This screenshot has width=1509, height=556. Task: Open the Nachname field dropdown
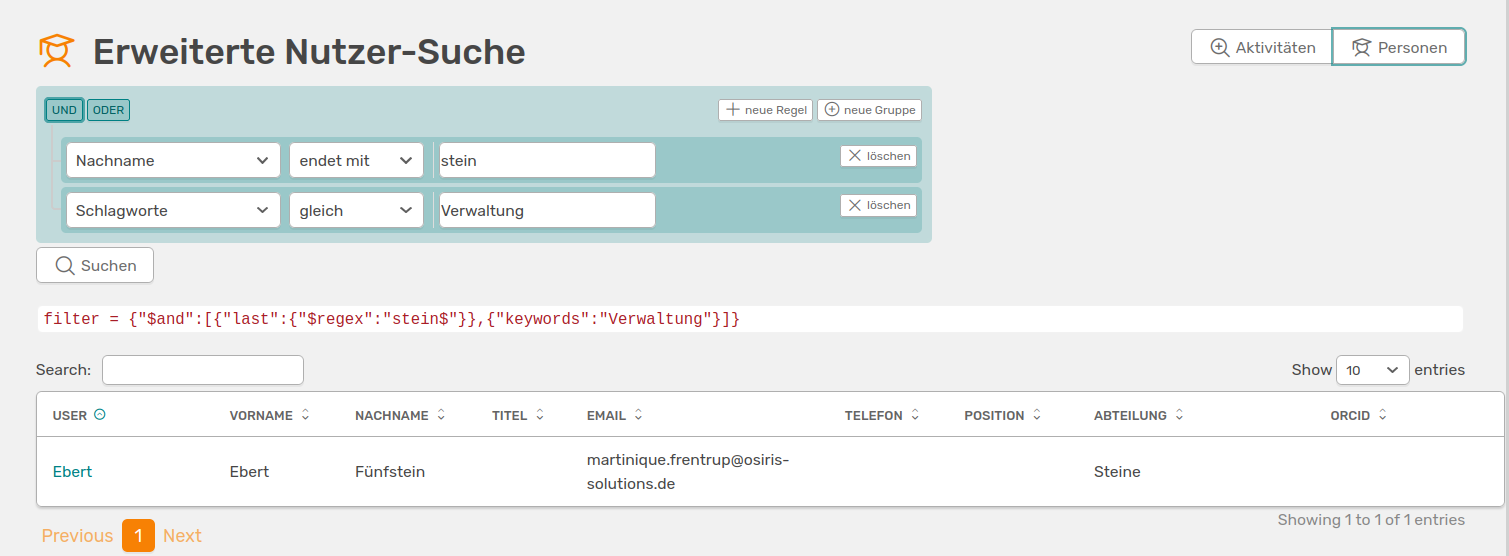point(173,160)
